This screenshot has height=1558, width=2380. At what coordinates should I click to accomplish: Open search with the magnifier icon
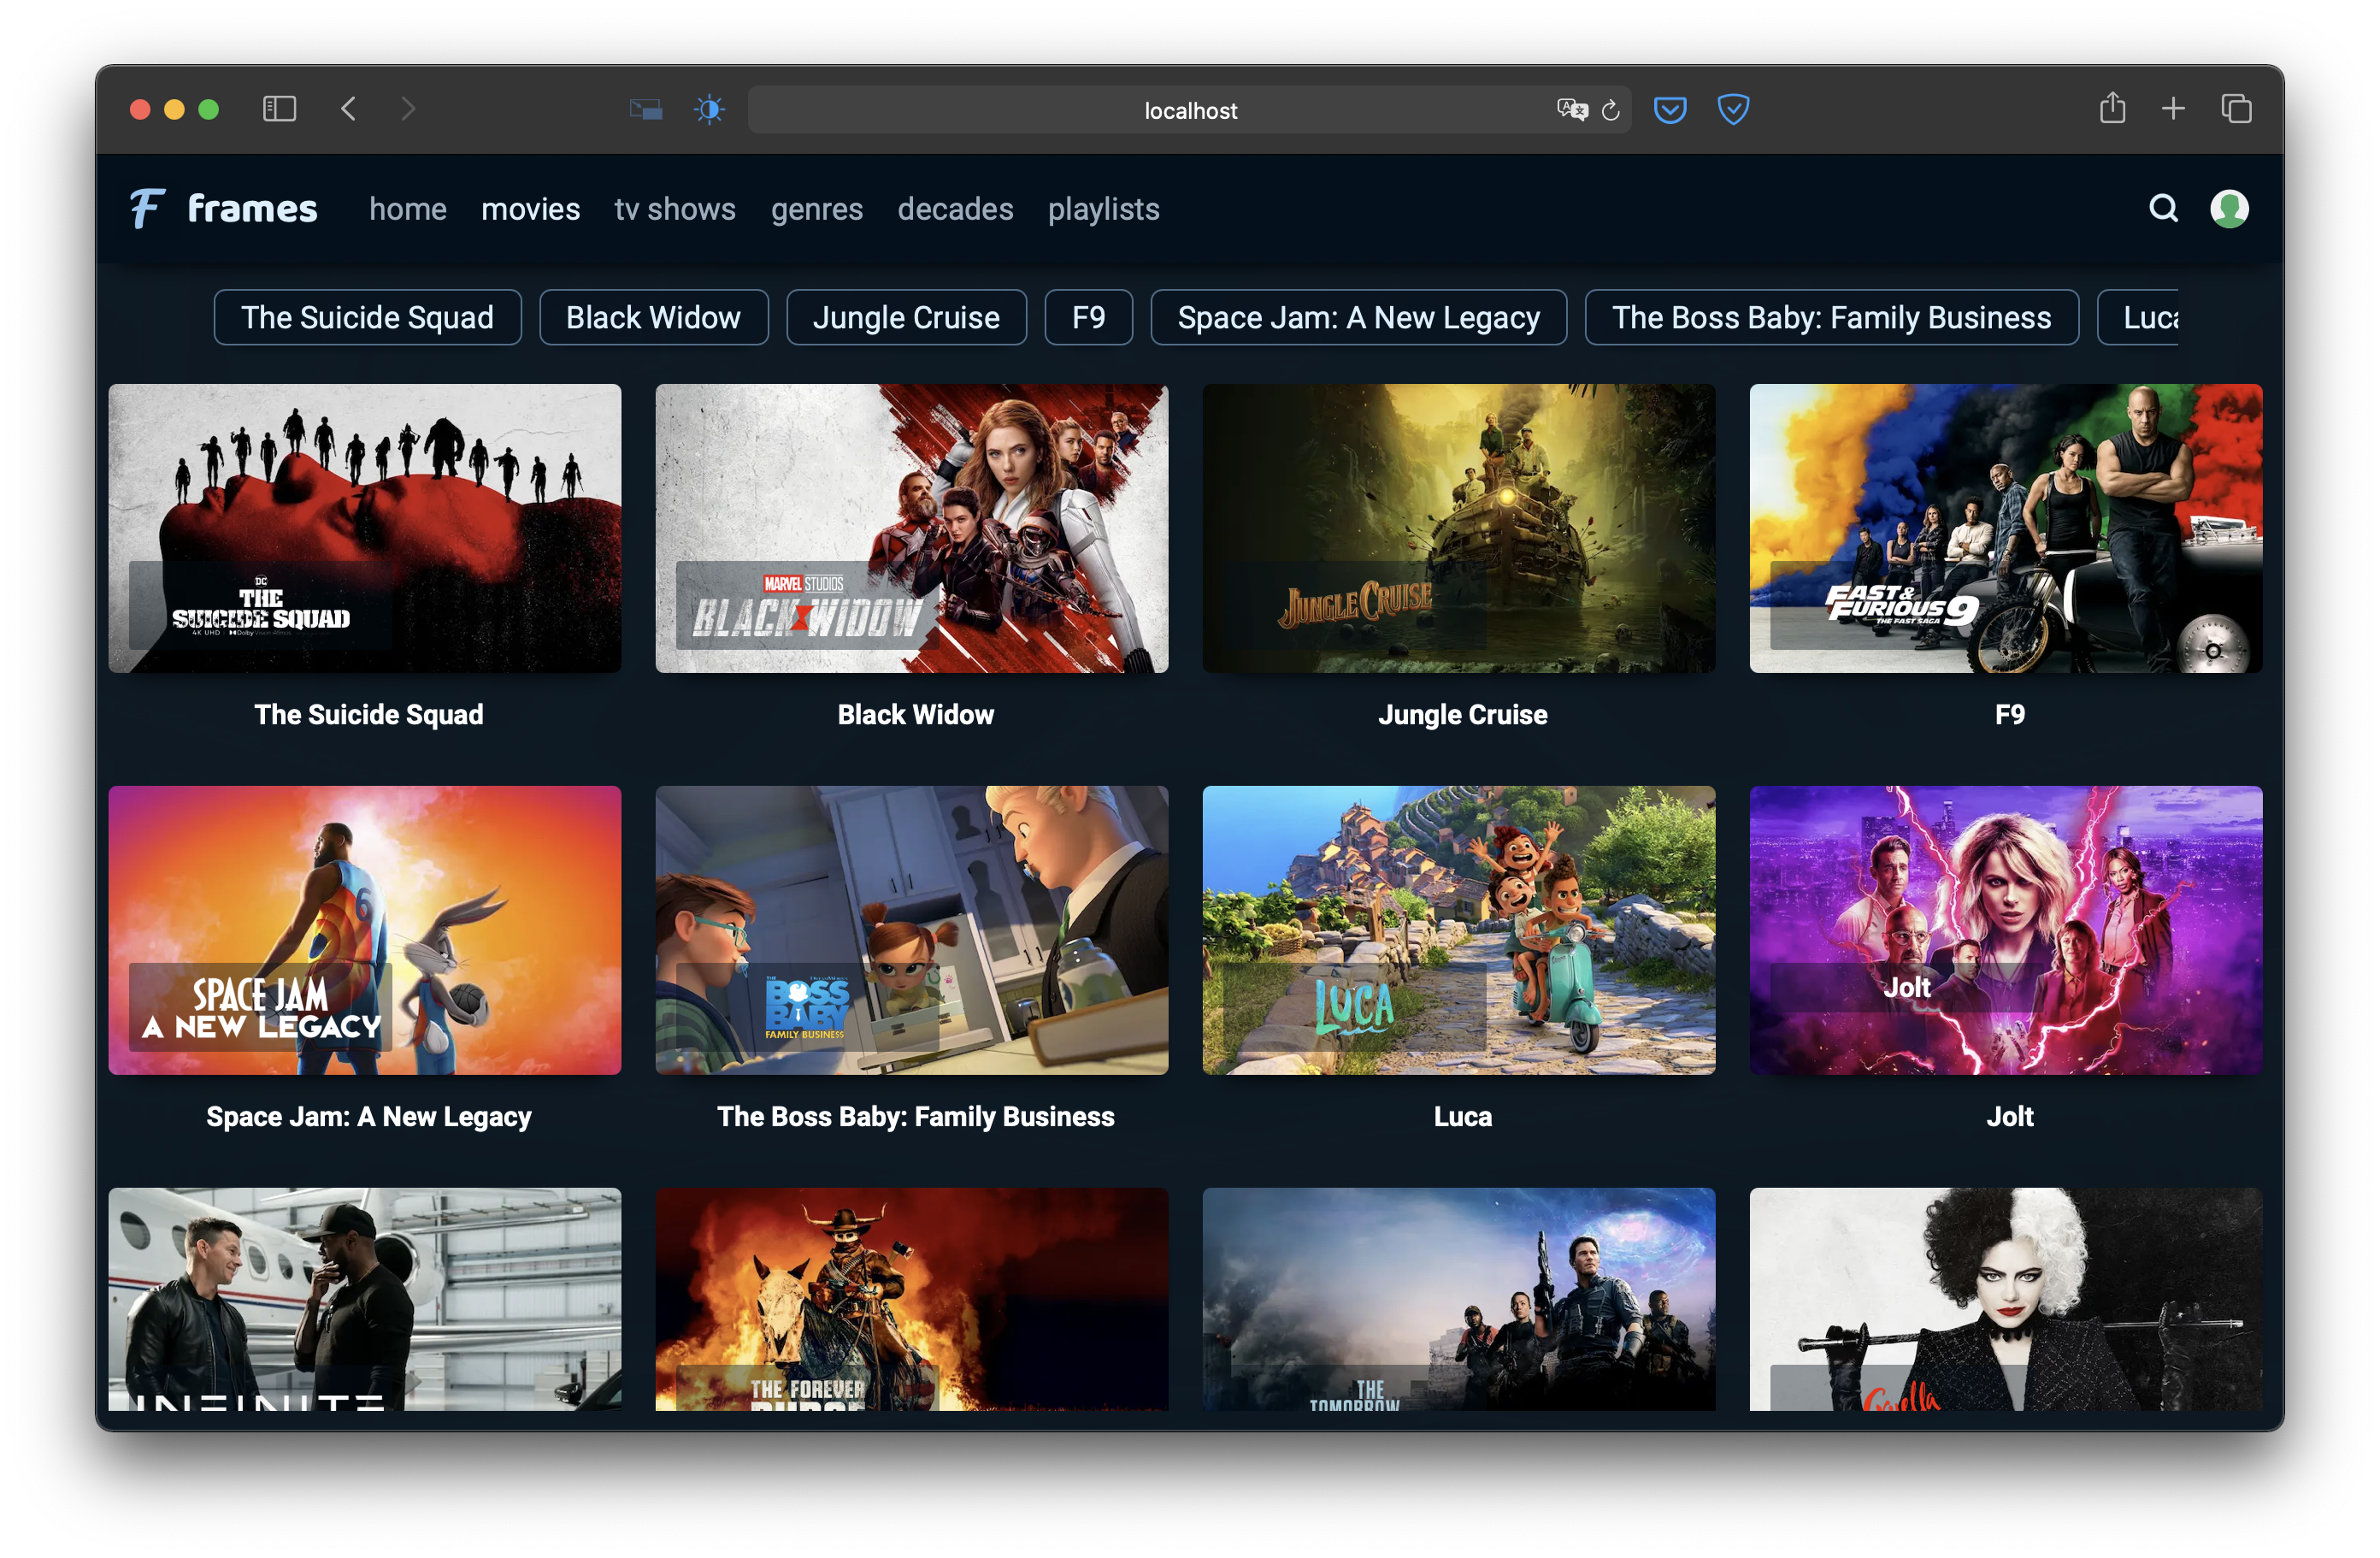[2163, 208]
